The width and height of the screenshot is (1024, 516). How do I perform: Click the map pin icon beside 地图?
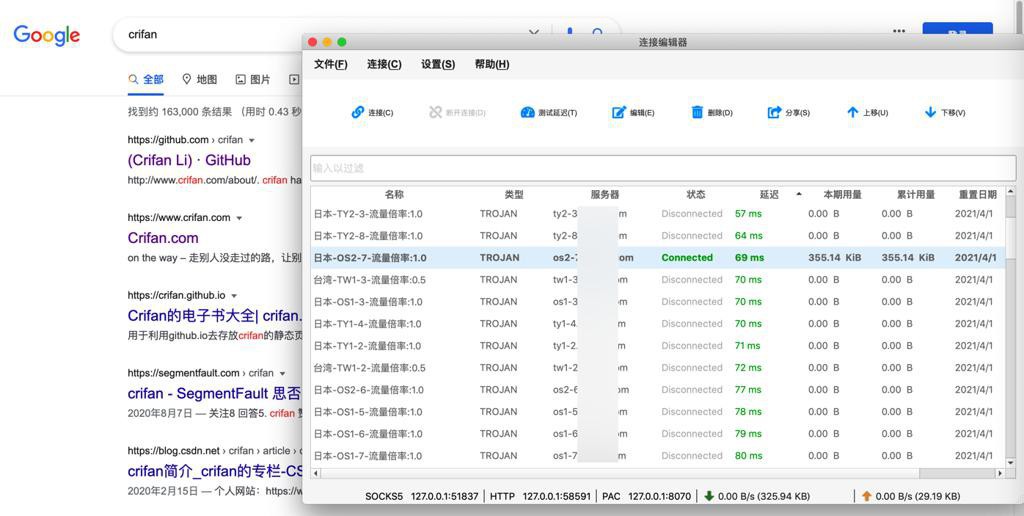pos(187,79)
